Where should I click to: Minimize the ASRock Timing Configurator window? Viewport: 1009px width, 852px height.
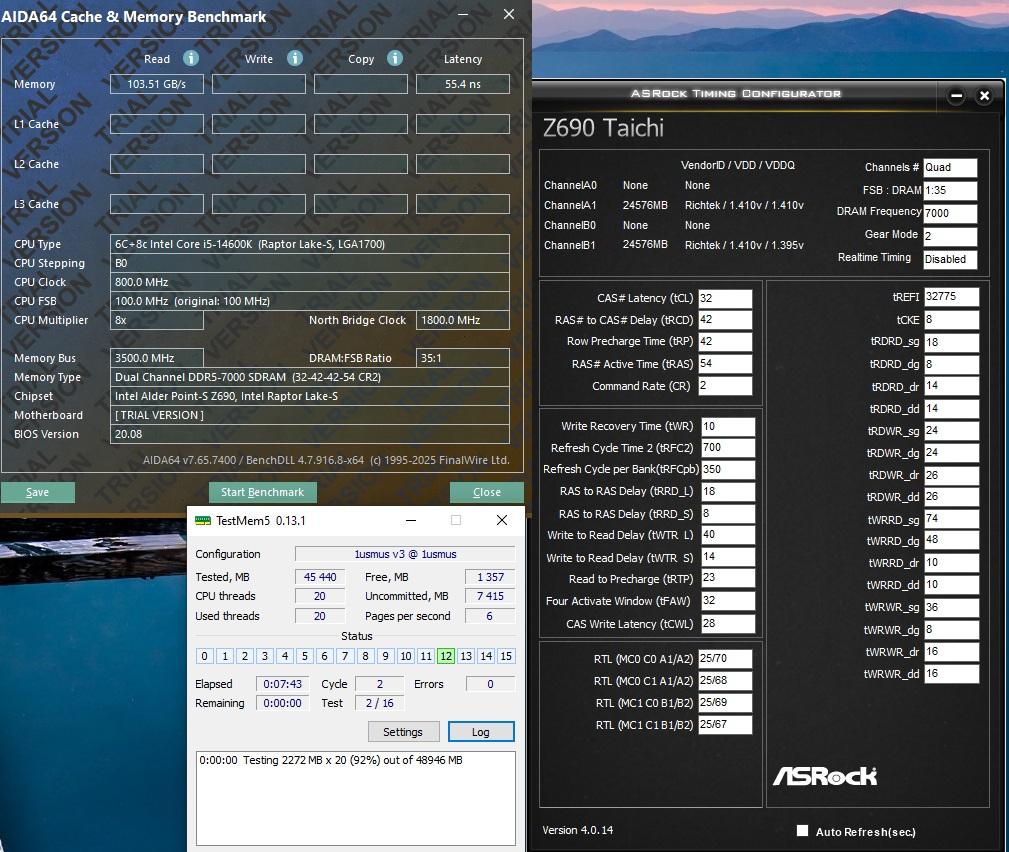956,96
